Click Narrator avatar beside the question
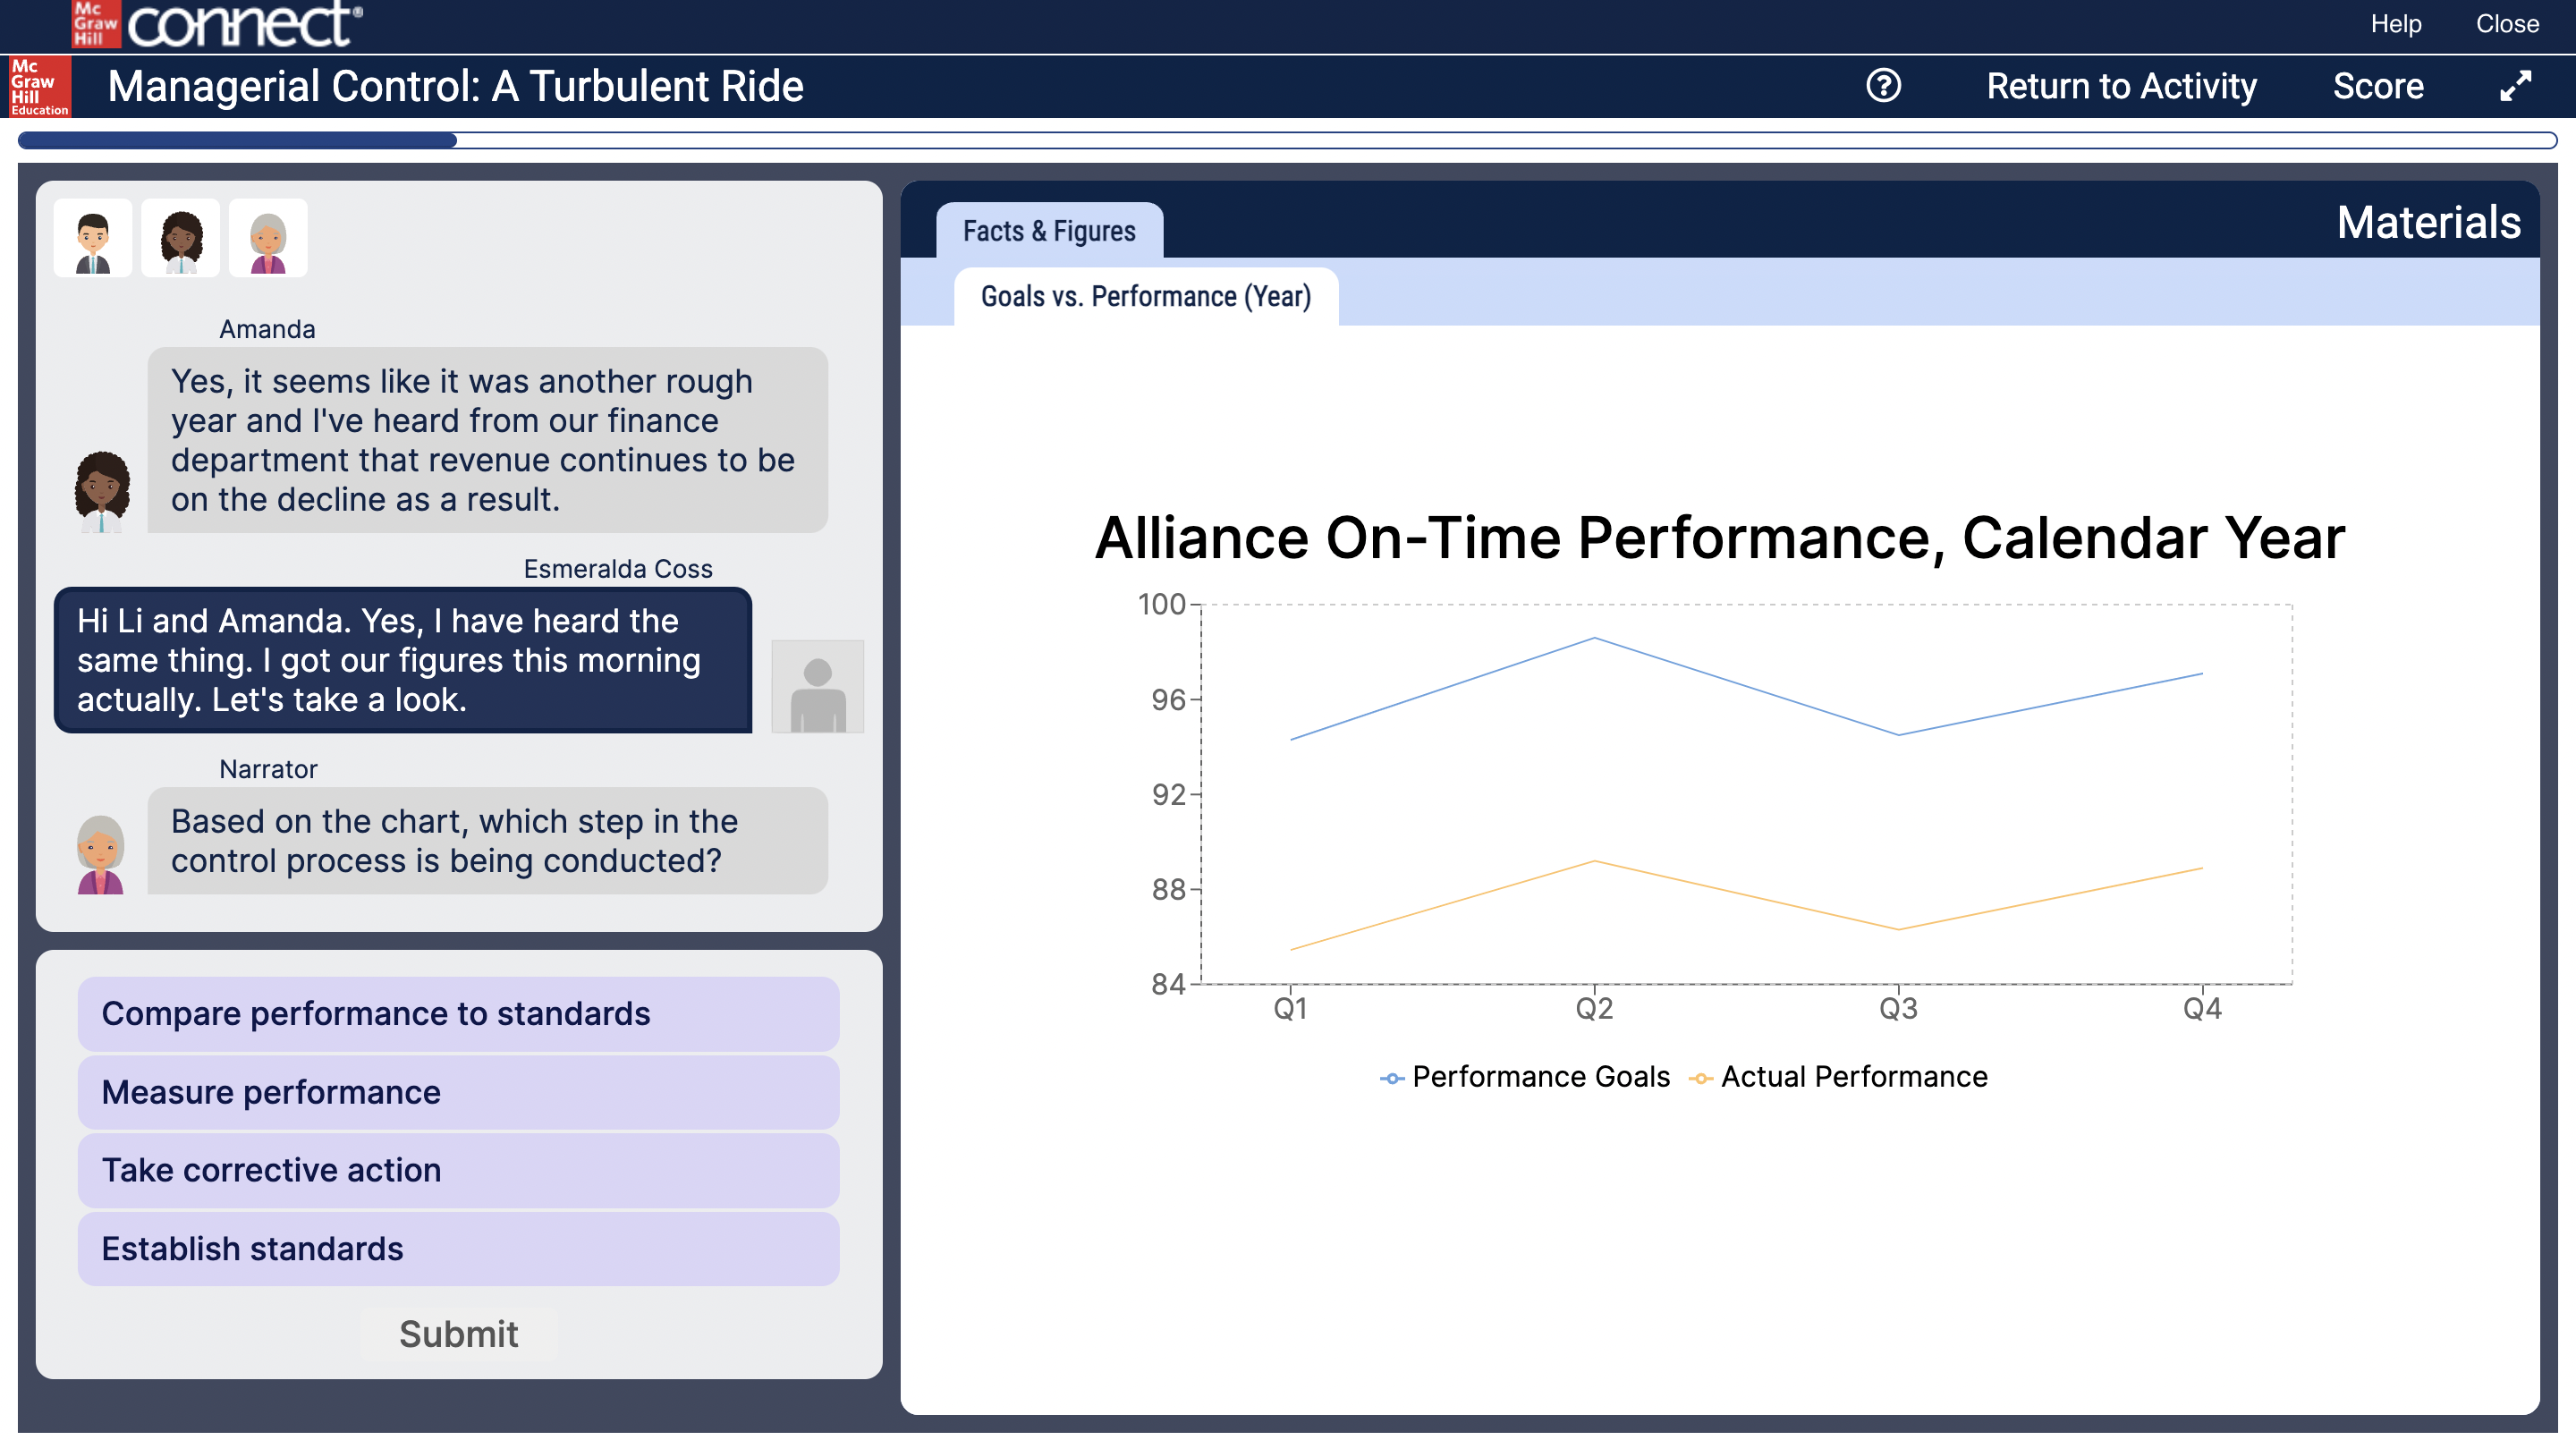 click(x=101, y=853)
